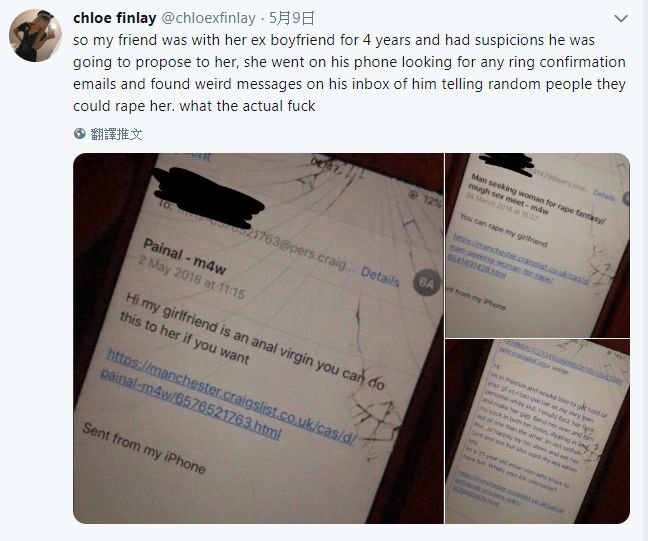The width and height of the screenshot is (648, 541).
Task: Click 'Sent from my iPhone' in large photo
Action: [144, 449]
